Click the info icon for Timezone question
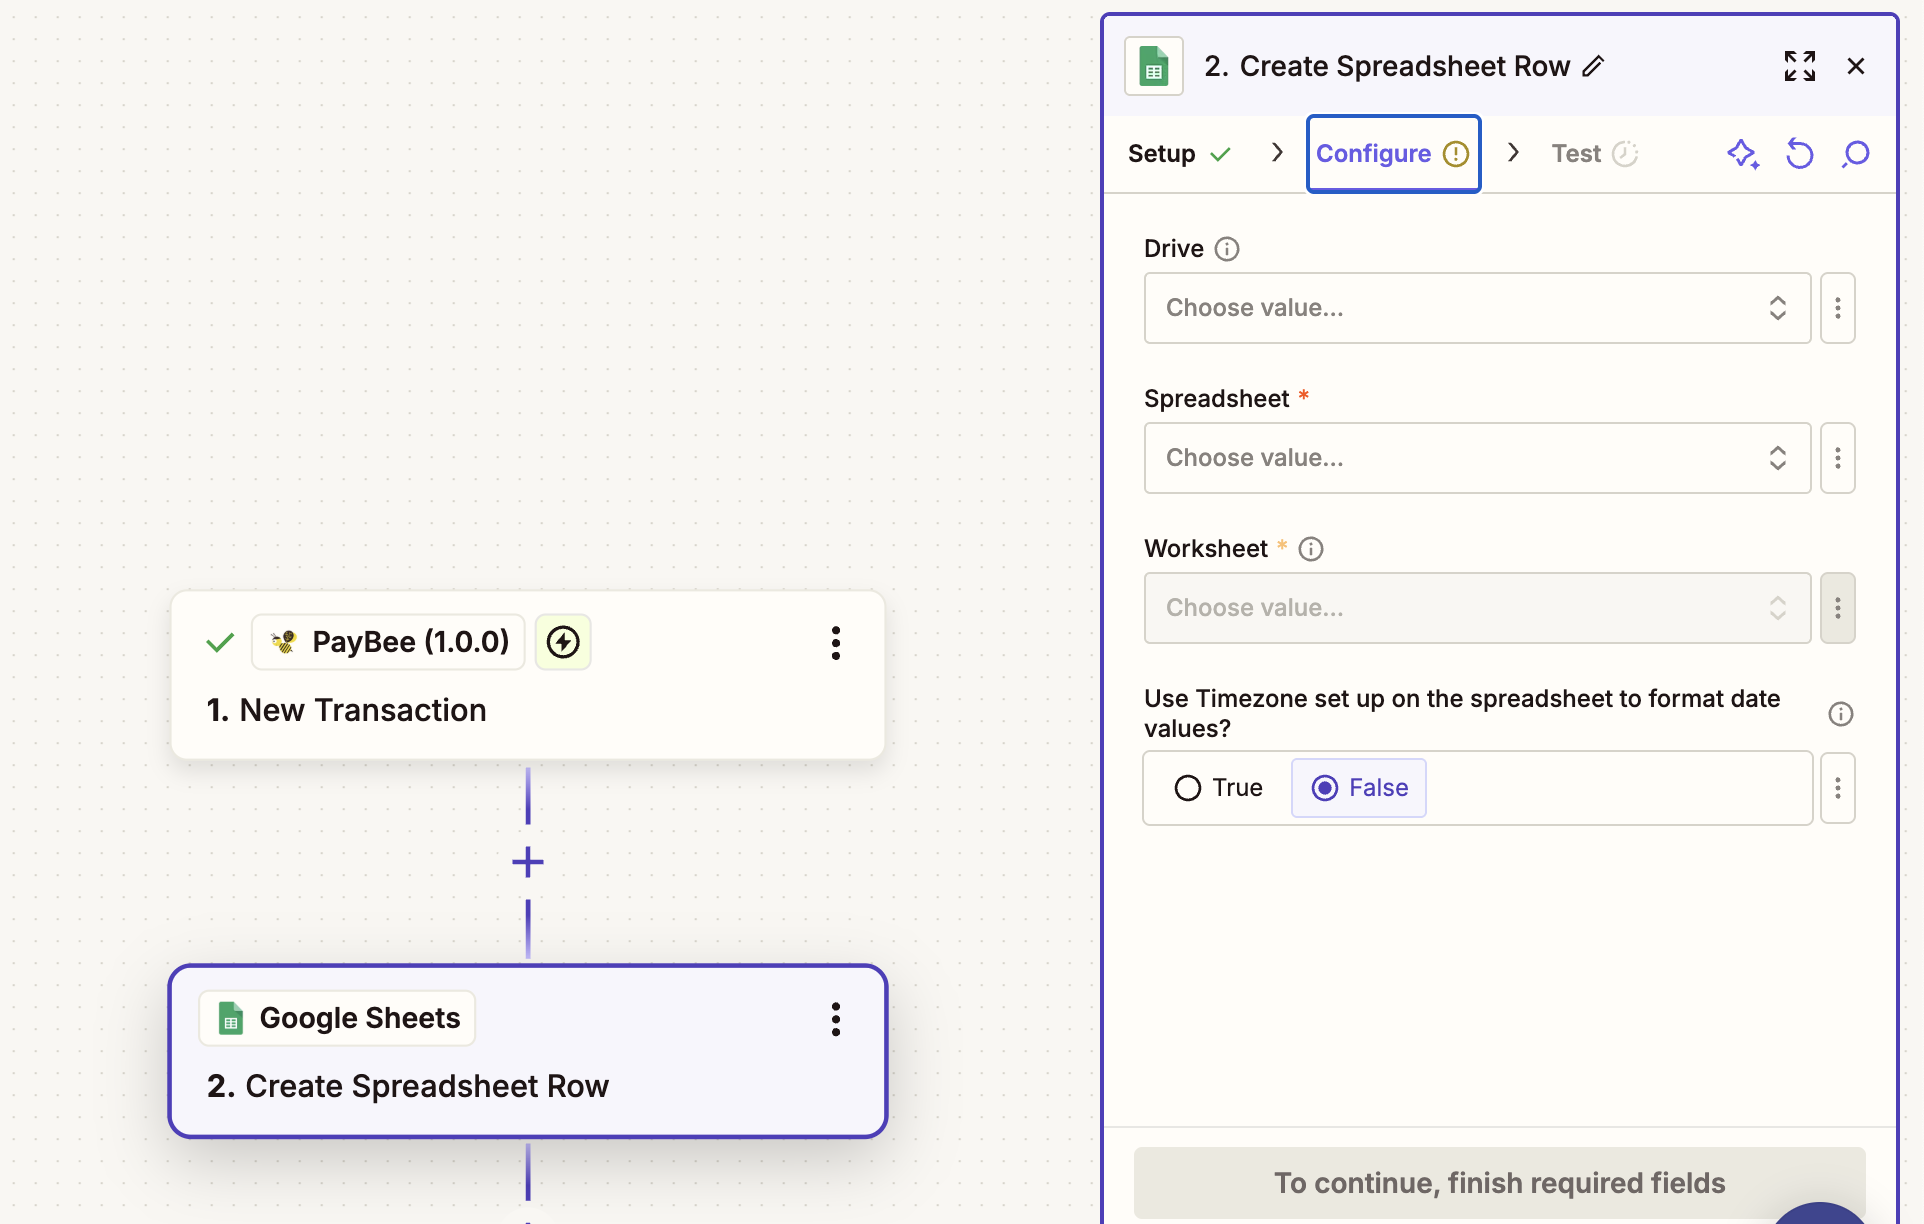This screenshot has height=1224, width=1924. click(1840, 714)
